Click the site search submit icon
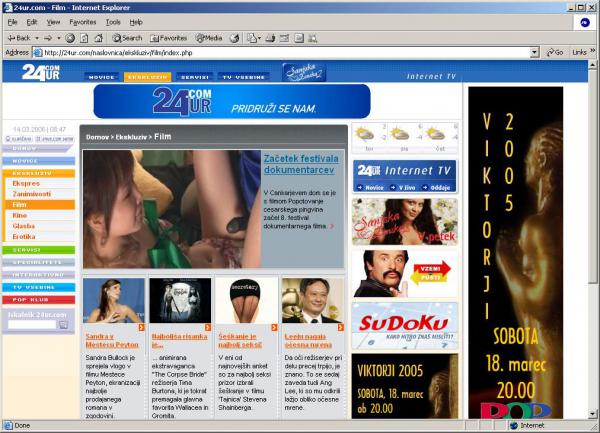Screen dimensions: 600x433 (64, 325)
